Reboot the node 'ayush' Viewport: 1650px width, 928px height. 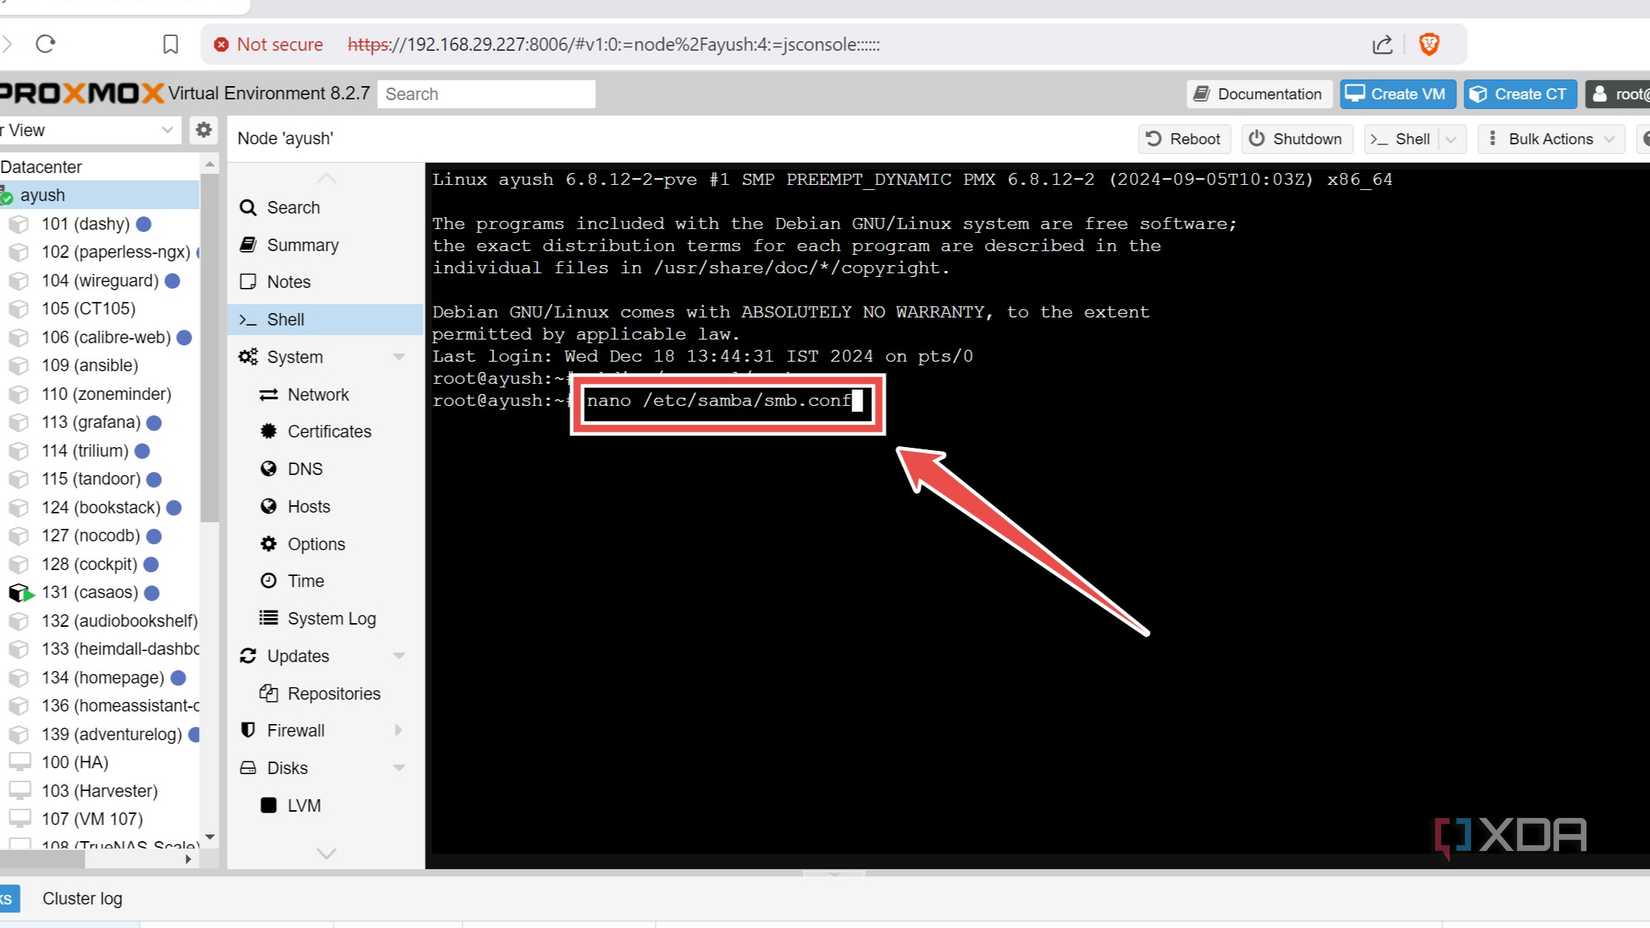coord(1183,139)
